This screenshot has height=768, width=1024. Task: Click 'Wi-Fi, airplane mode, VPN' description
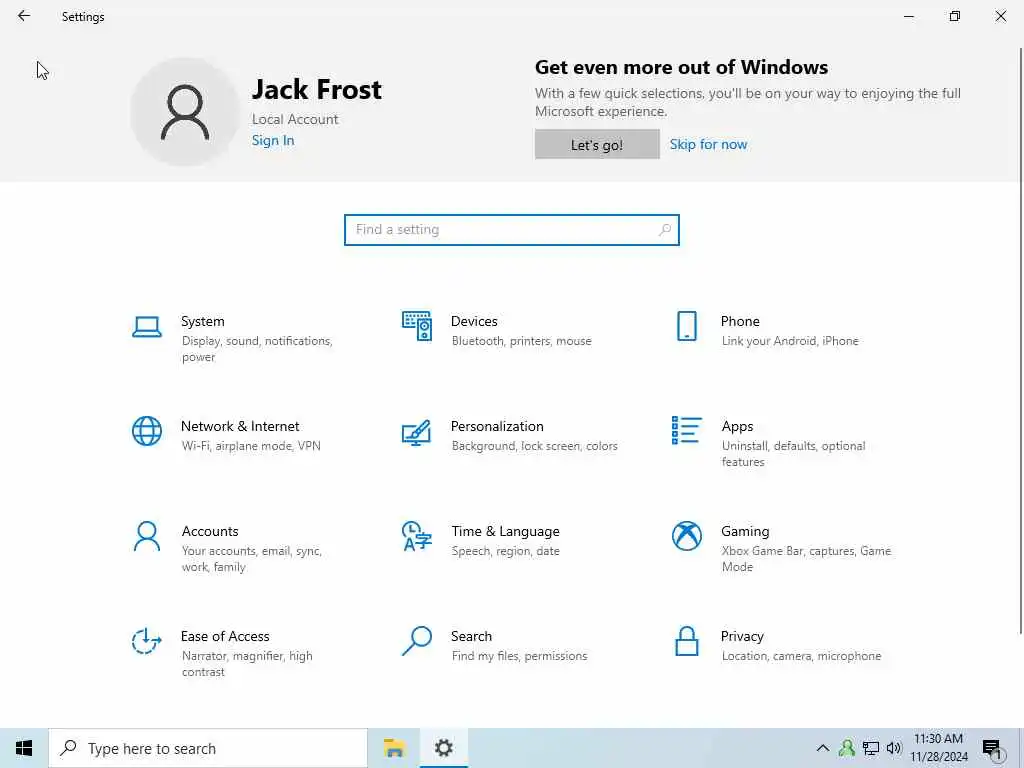[251, 446]
